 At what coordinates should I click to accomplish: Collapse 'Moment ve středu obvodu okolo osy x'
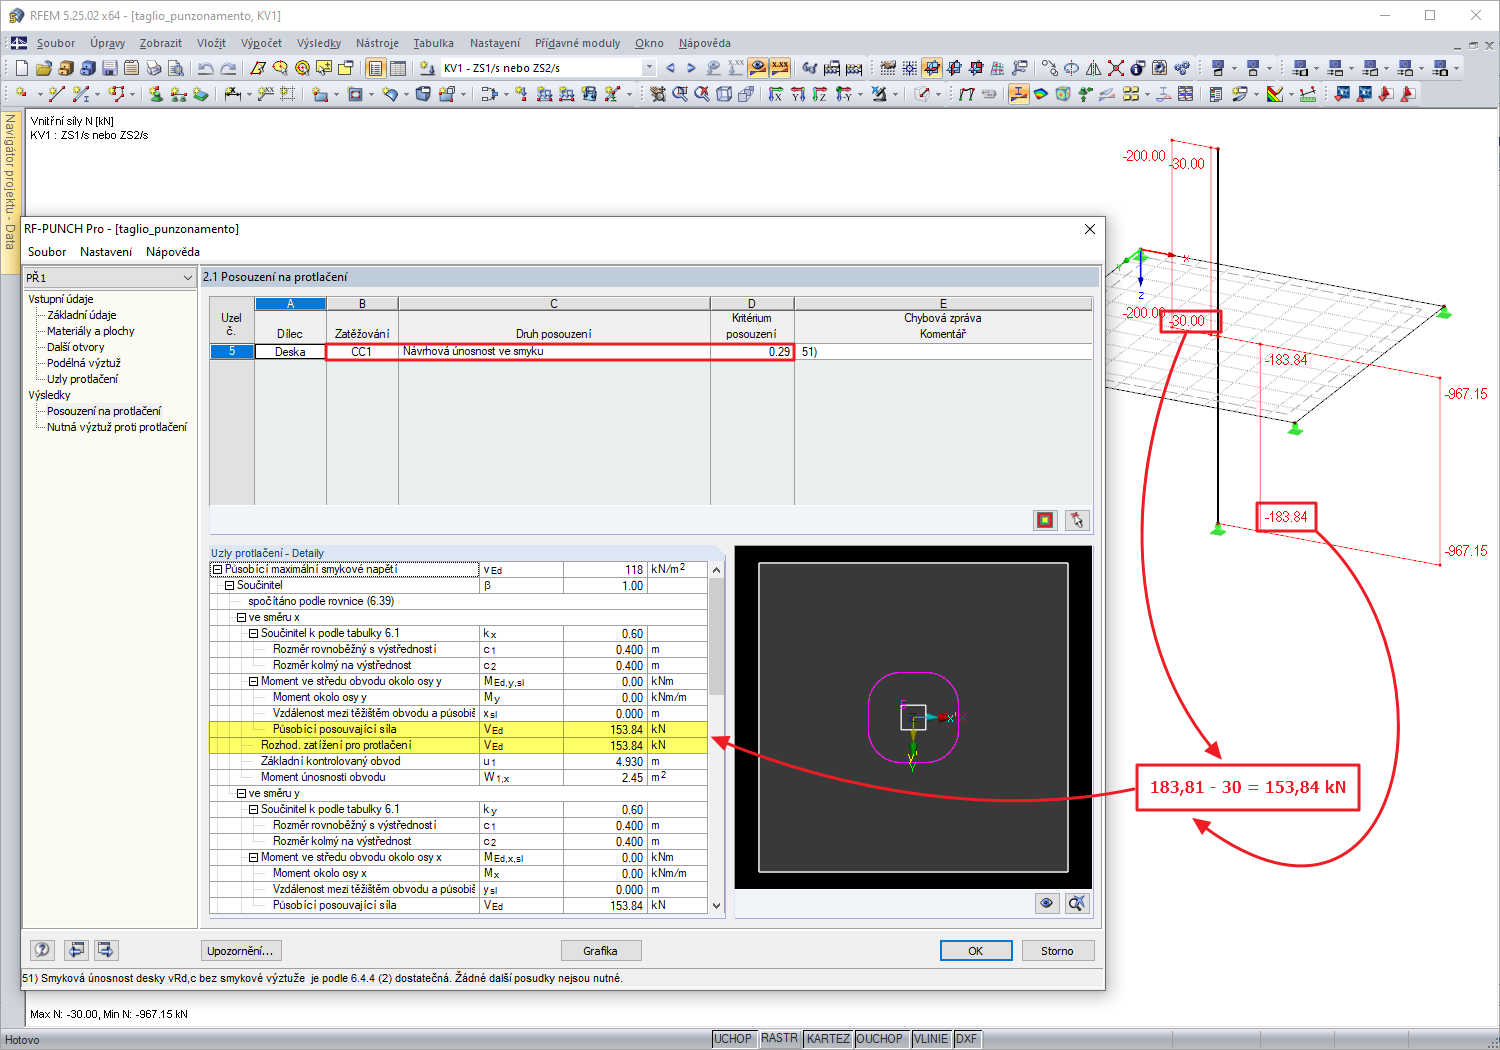point(253,857)
